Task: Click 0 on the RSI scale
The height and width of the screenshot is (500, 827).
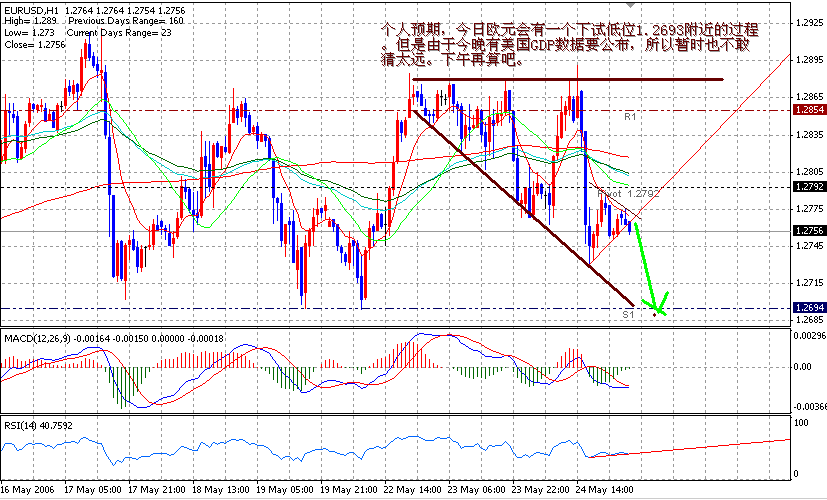Action: [x=797, y=474]
